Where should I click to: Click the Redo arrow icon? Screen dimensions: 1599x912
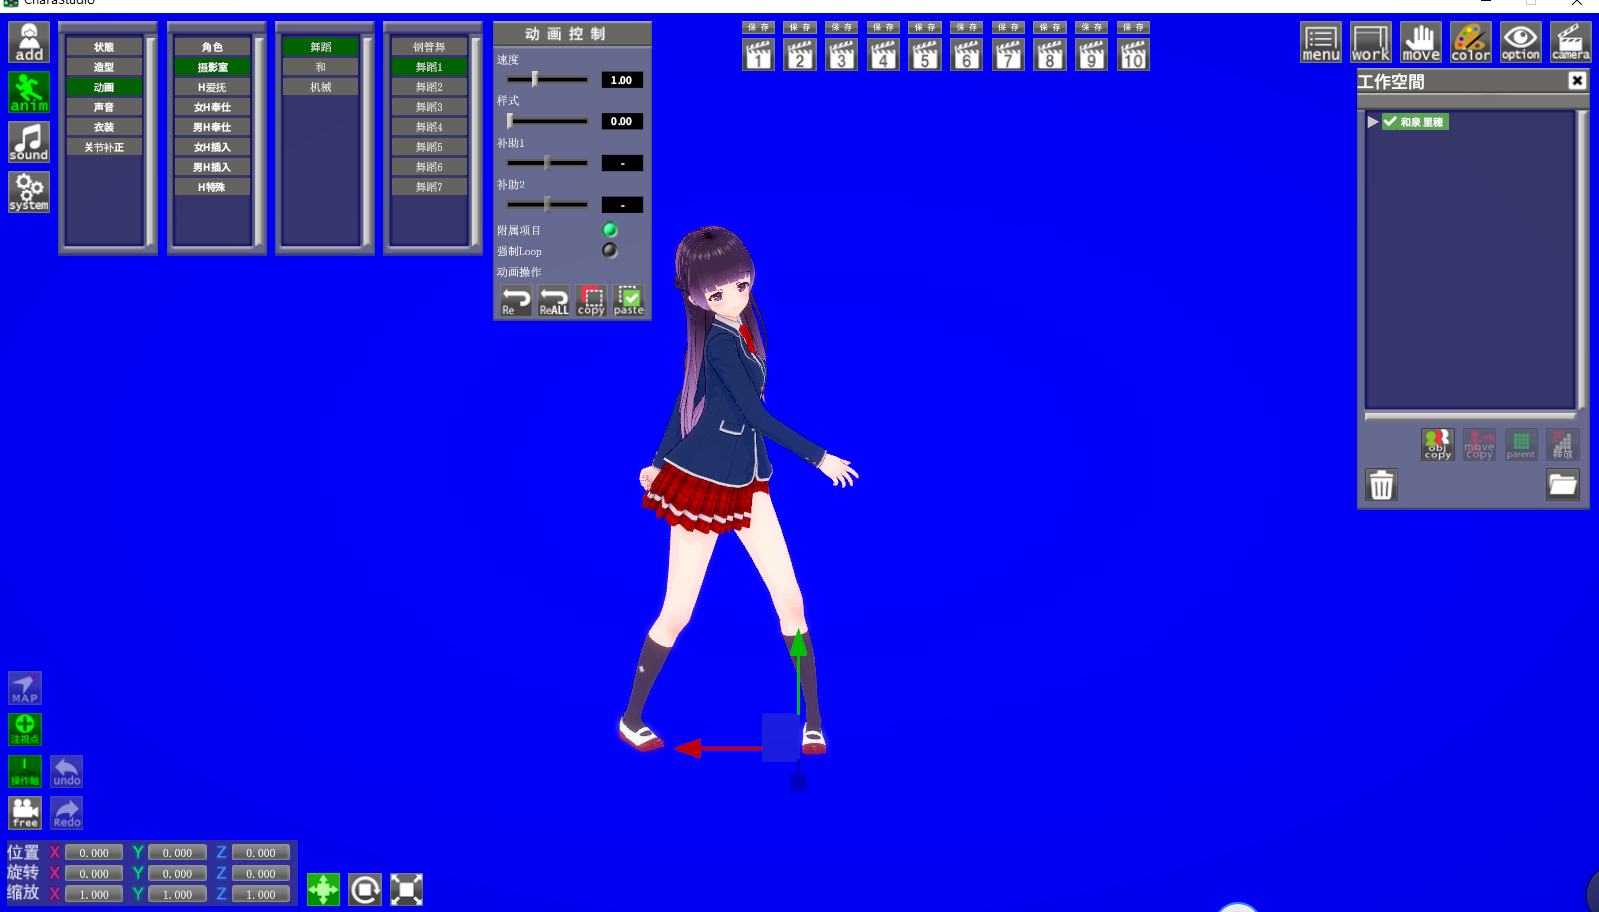coord(67,813)
